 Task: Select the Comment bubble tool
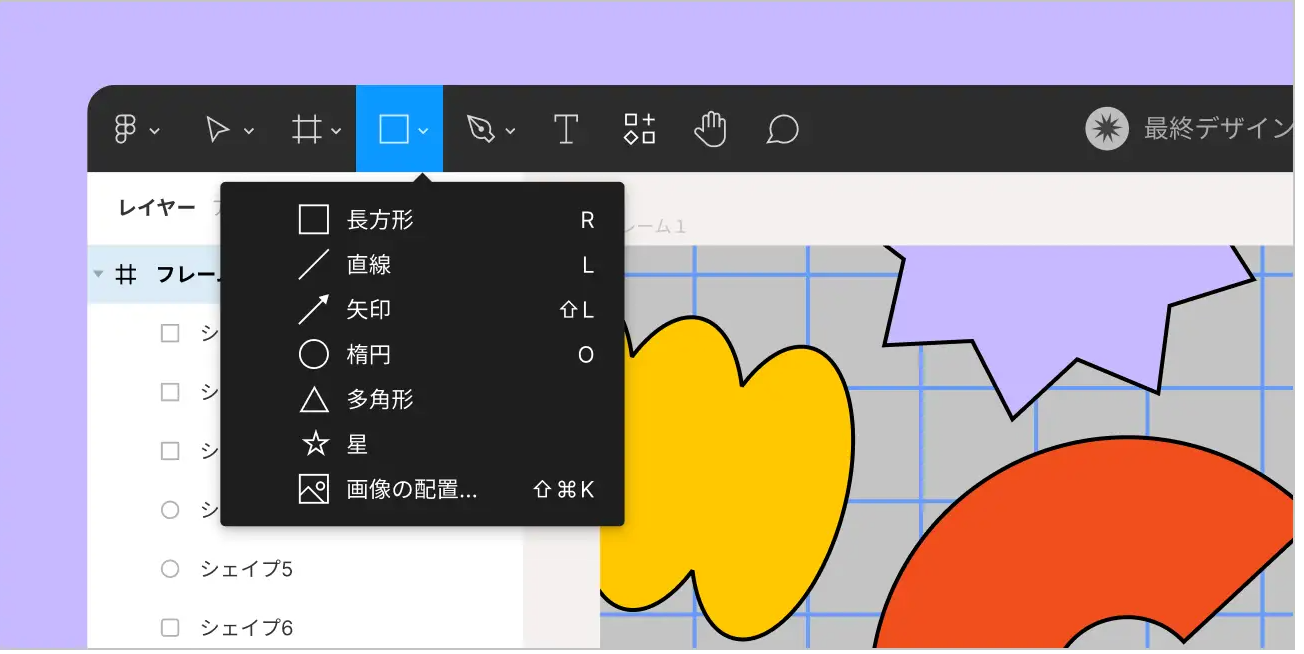click(x=782, y=129)
